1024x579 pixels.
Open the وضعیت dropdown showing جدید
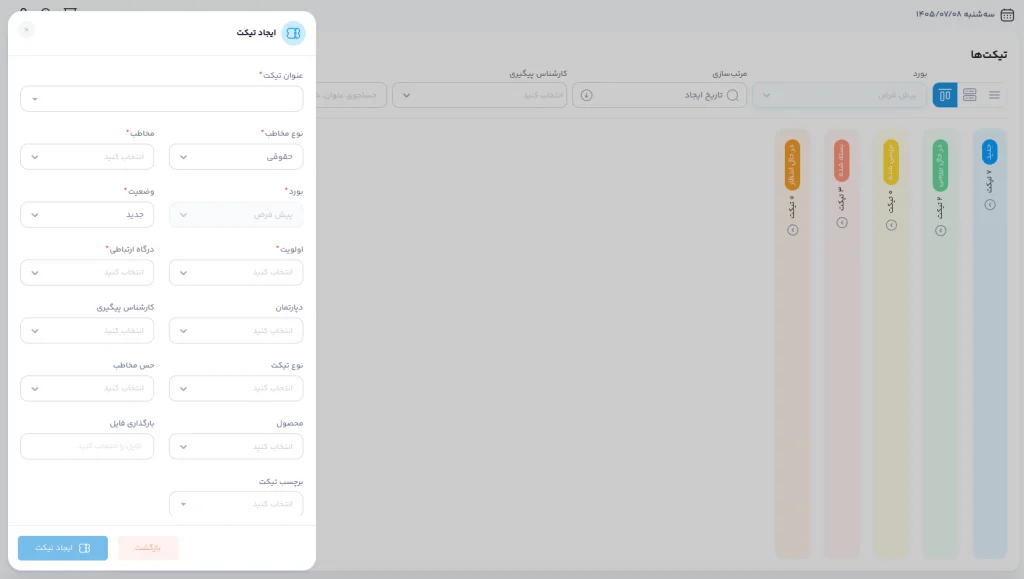(x=87, y=215)
